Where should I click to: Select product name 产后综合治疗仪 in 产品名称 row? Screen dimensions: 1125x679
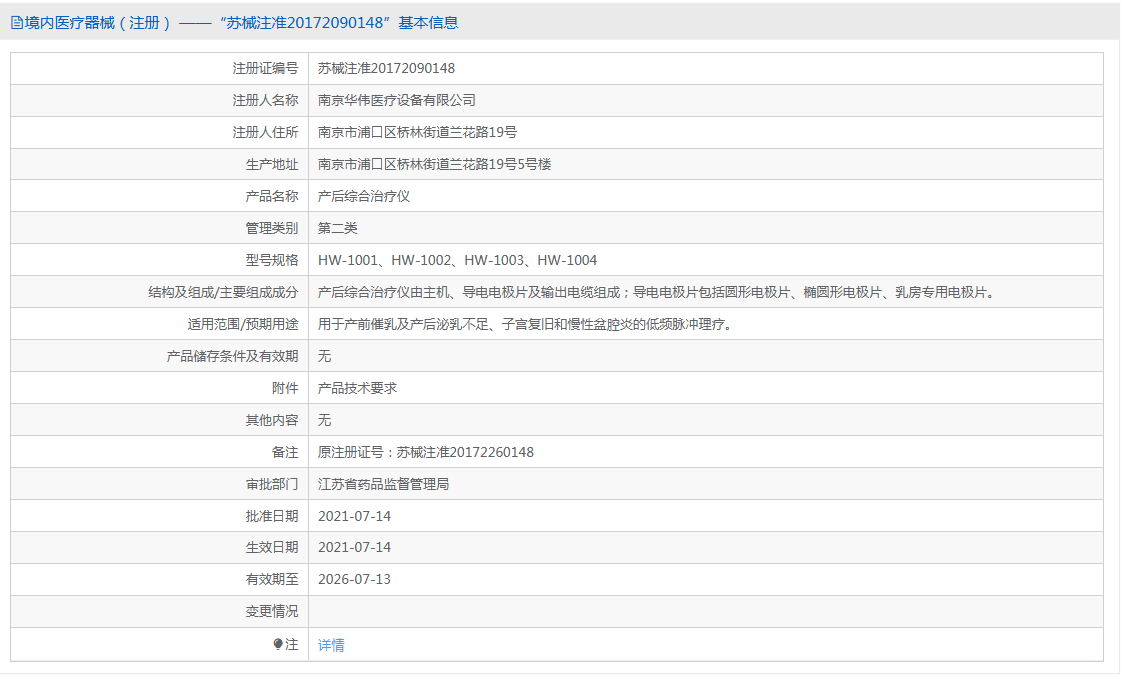(x=364, y=196)
